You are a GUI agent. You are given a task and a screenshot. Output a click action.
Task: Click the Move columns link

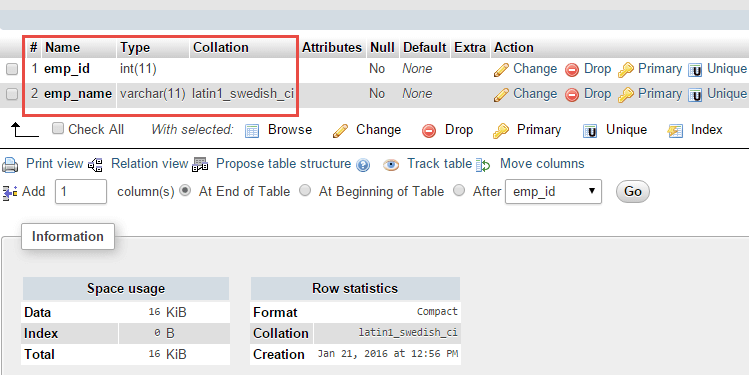pos(542,164)
